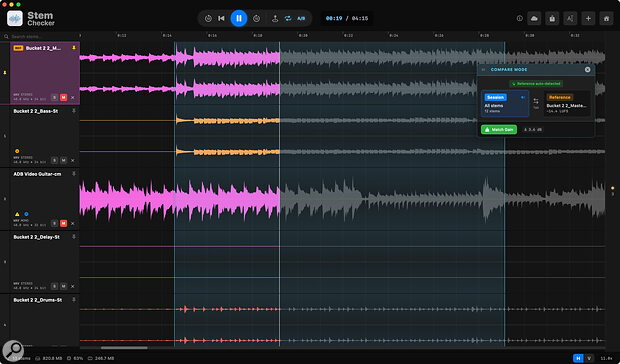Click the zoom level readout at bottom right
Viewport: 620px width, 364px height.
click(606, 358)
